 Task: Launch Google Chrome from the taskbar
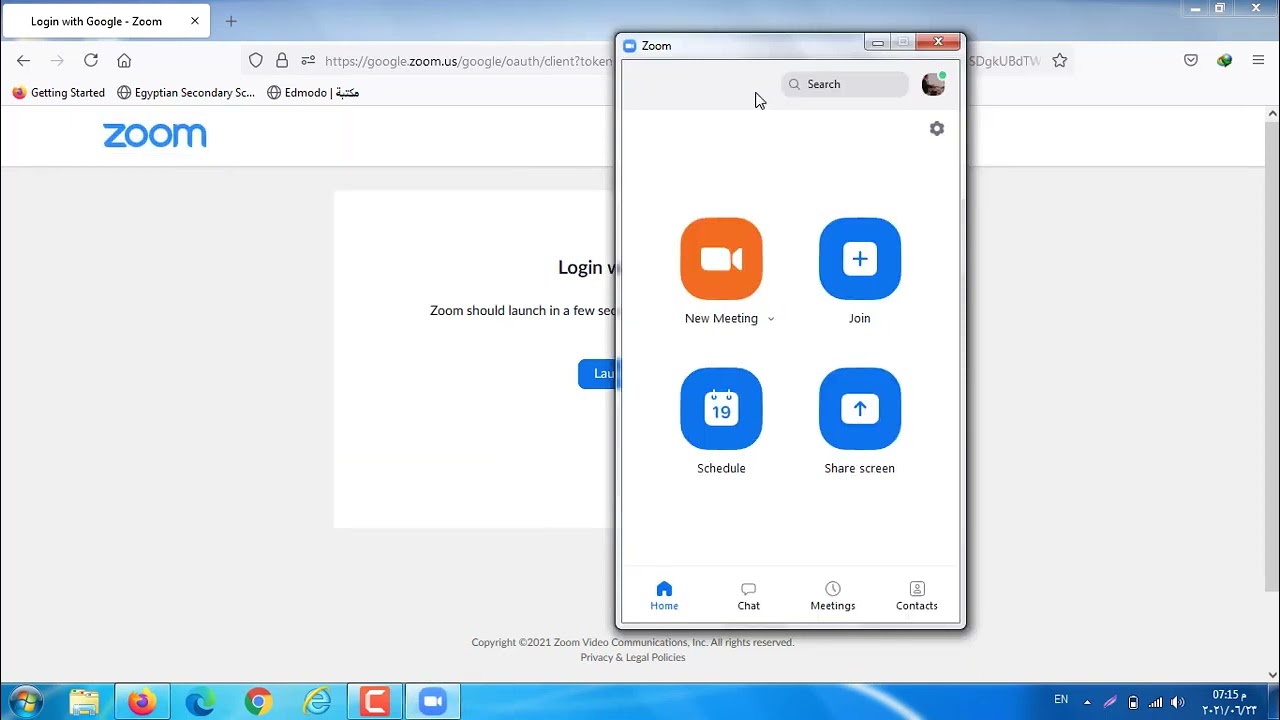point(258,702)
